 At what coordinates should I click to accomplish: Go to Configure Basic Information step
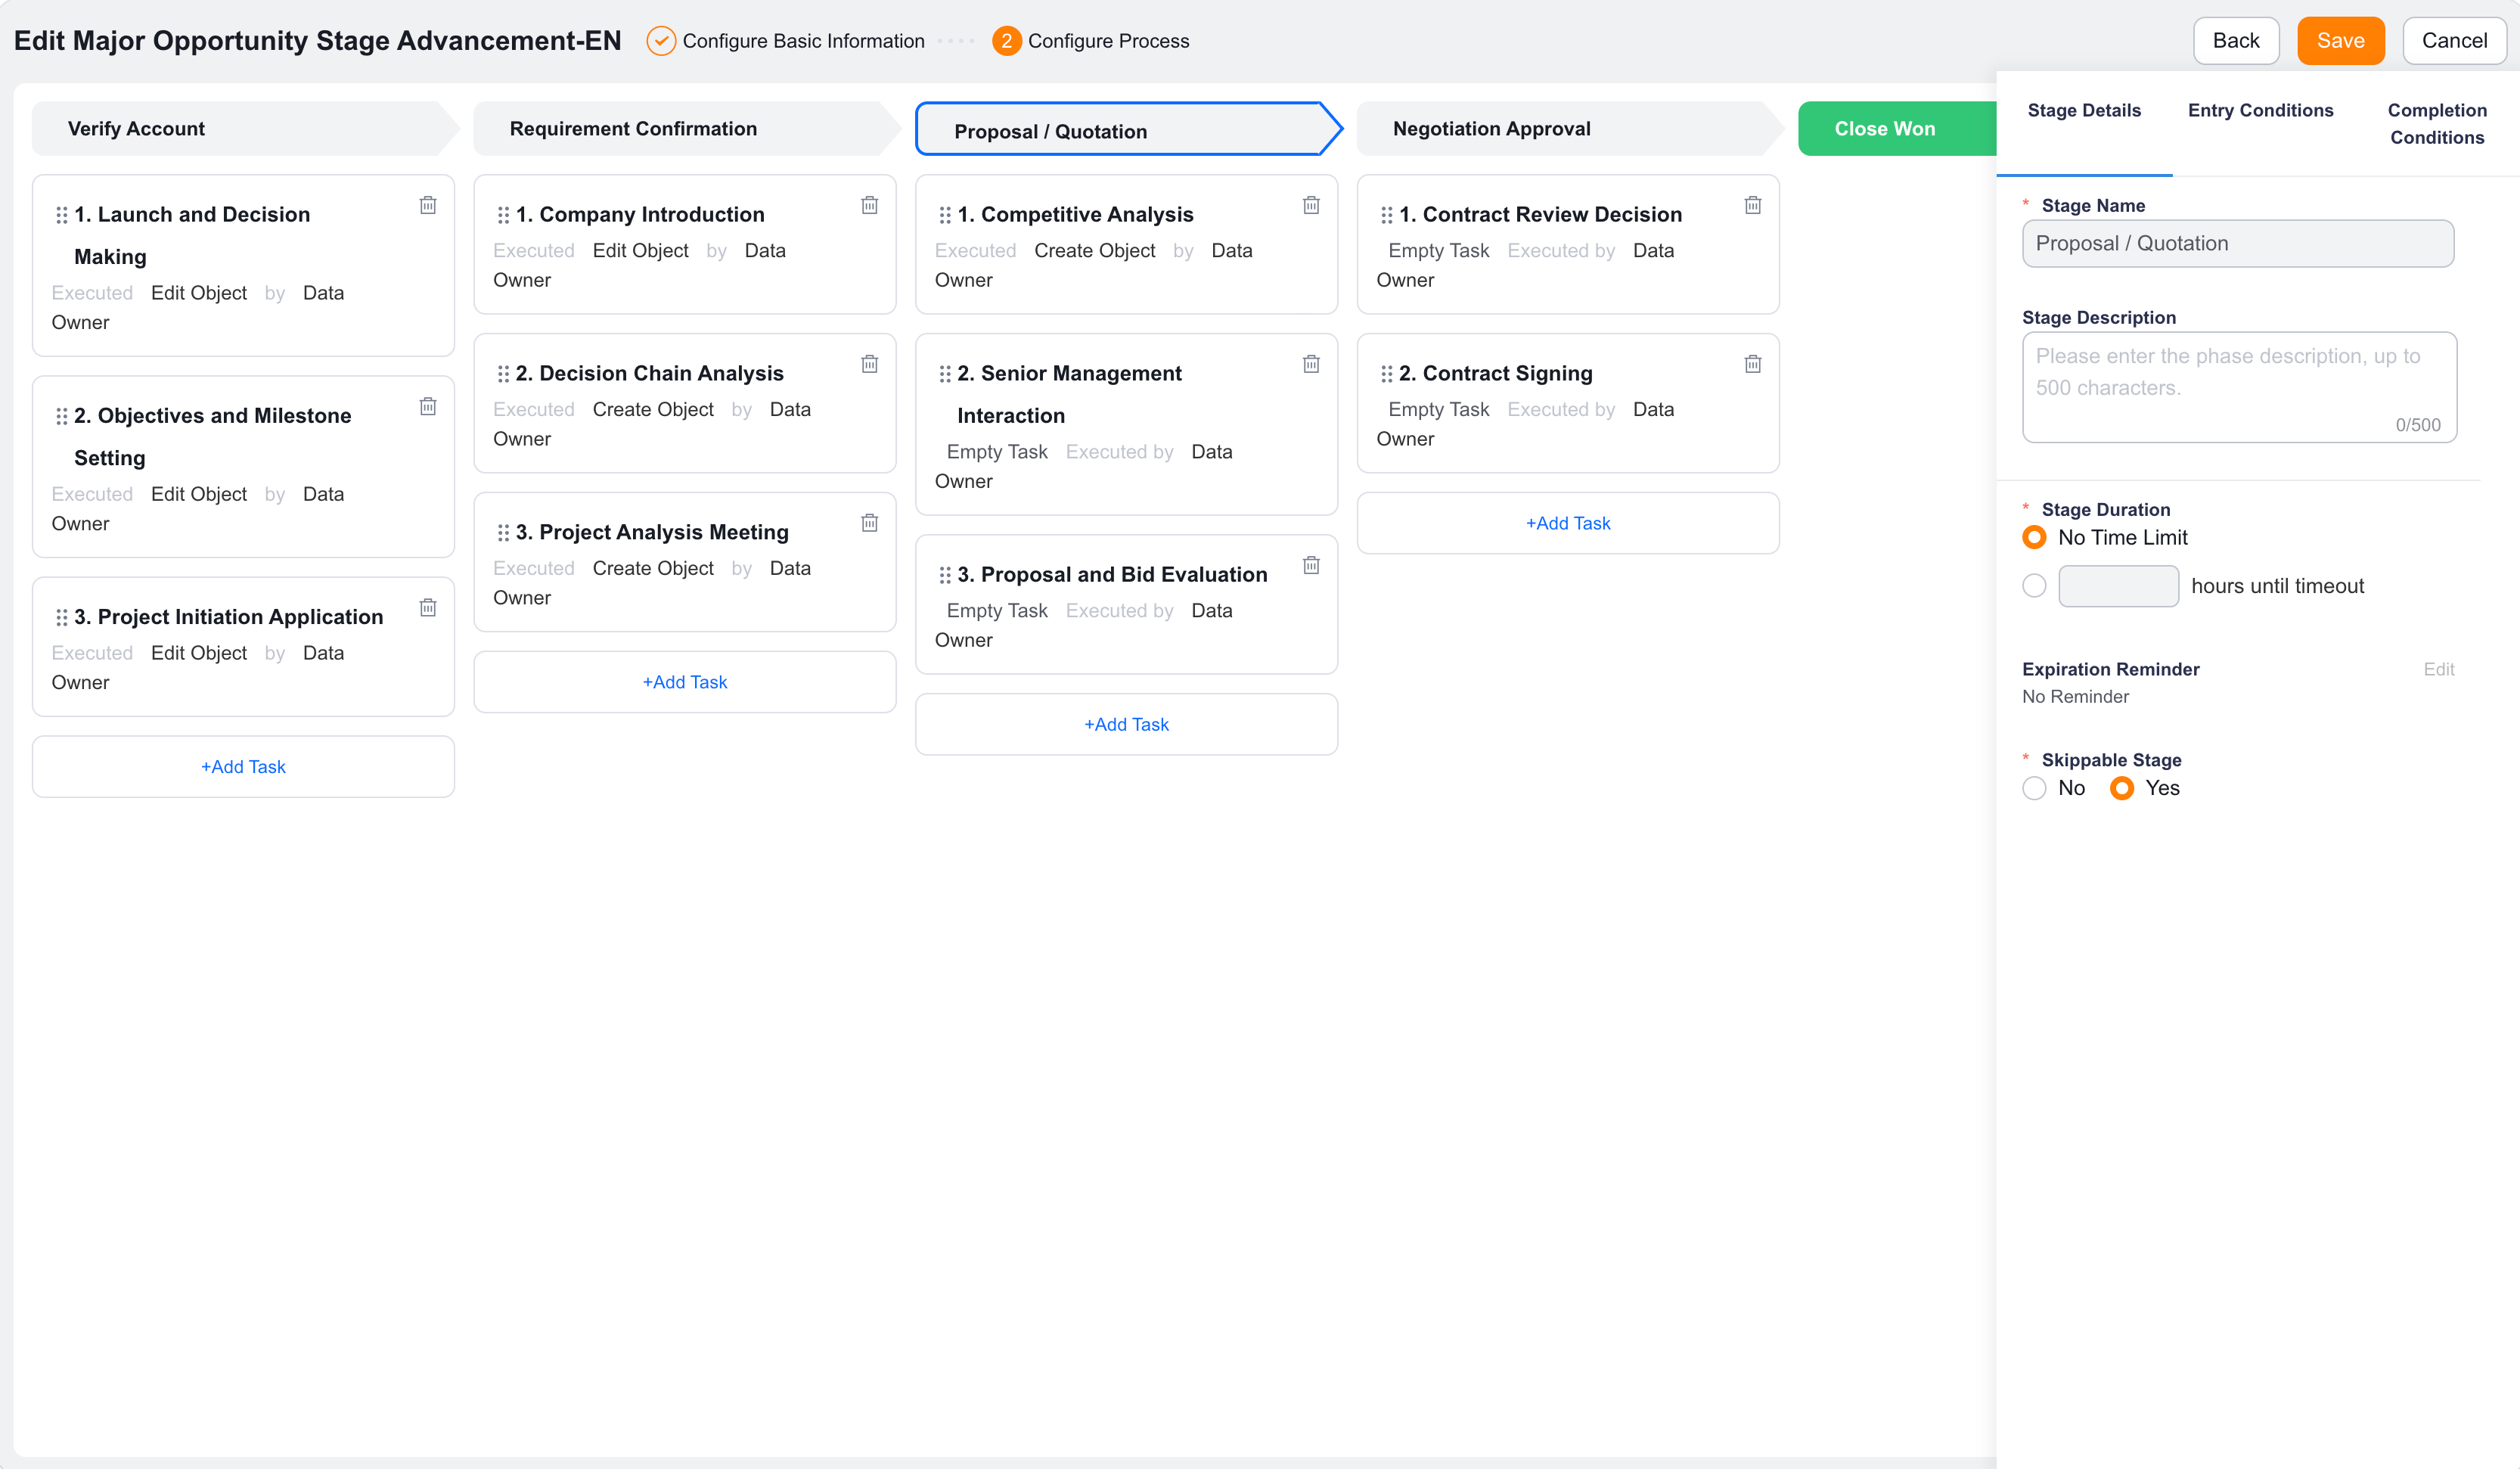point(785,41)
